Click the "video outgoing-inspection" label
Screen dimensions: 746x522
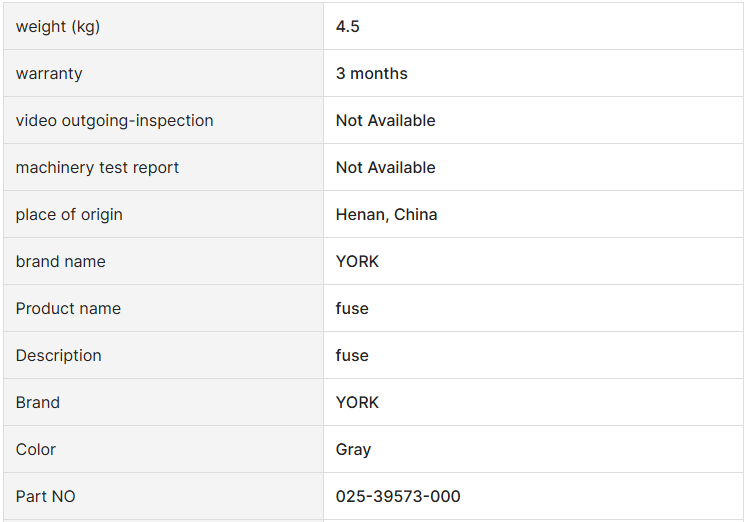(115, 121)
